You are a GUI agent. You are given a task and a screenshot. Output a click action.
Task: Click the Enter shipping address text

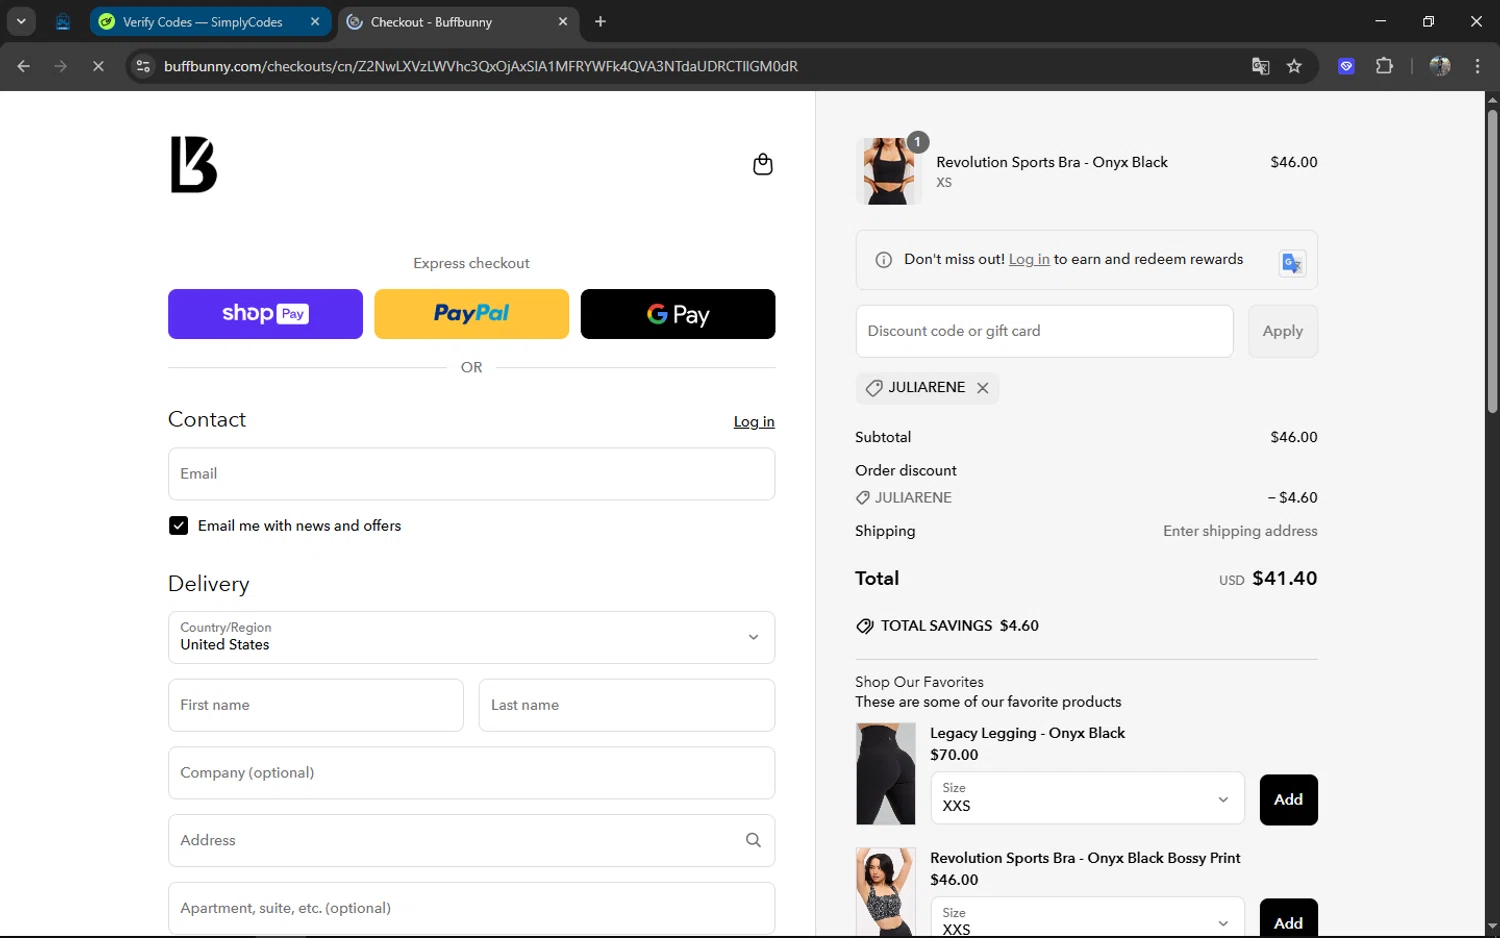(1240, 531)
